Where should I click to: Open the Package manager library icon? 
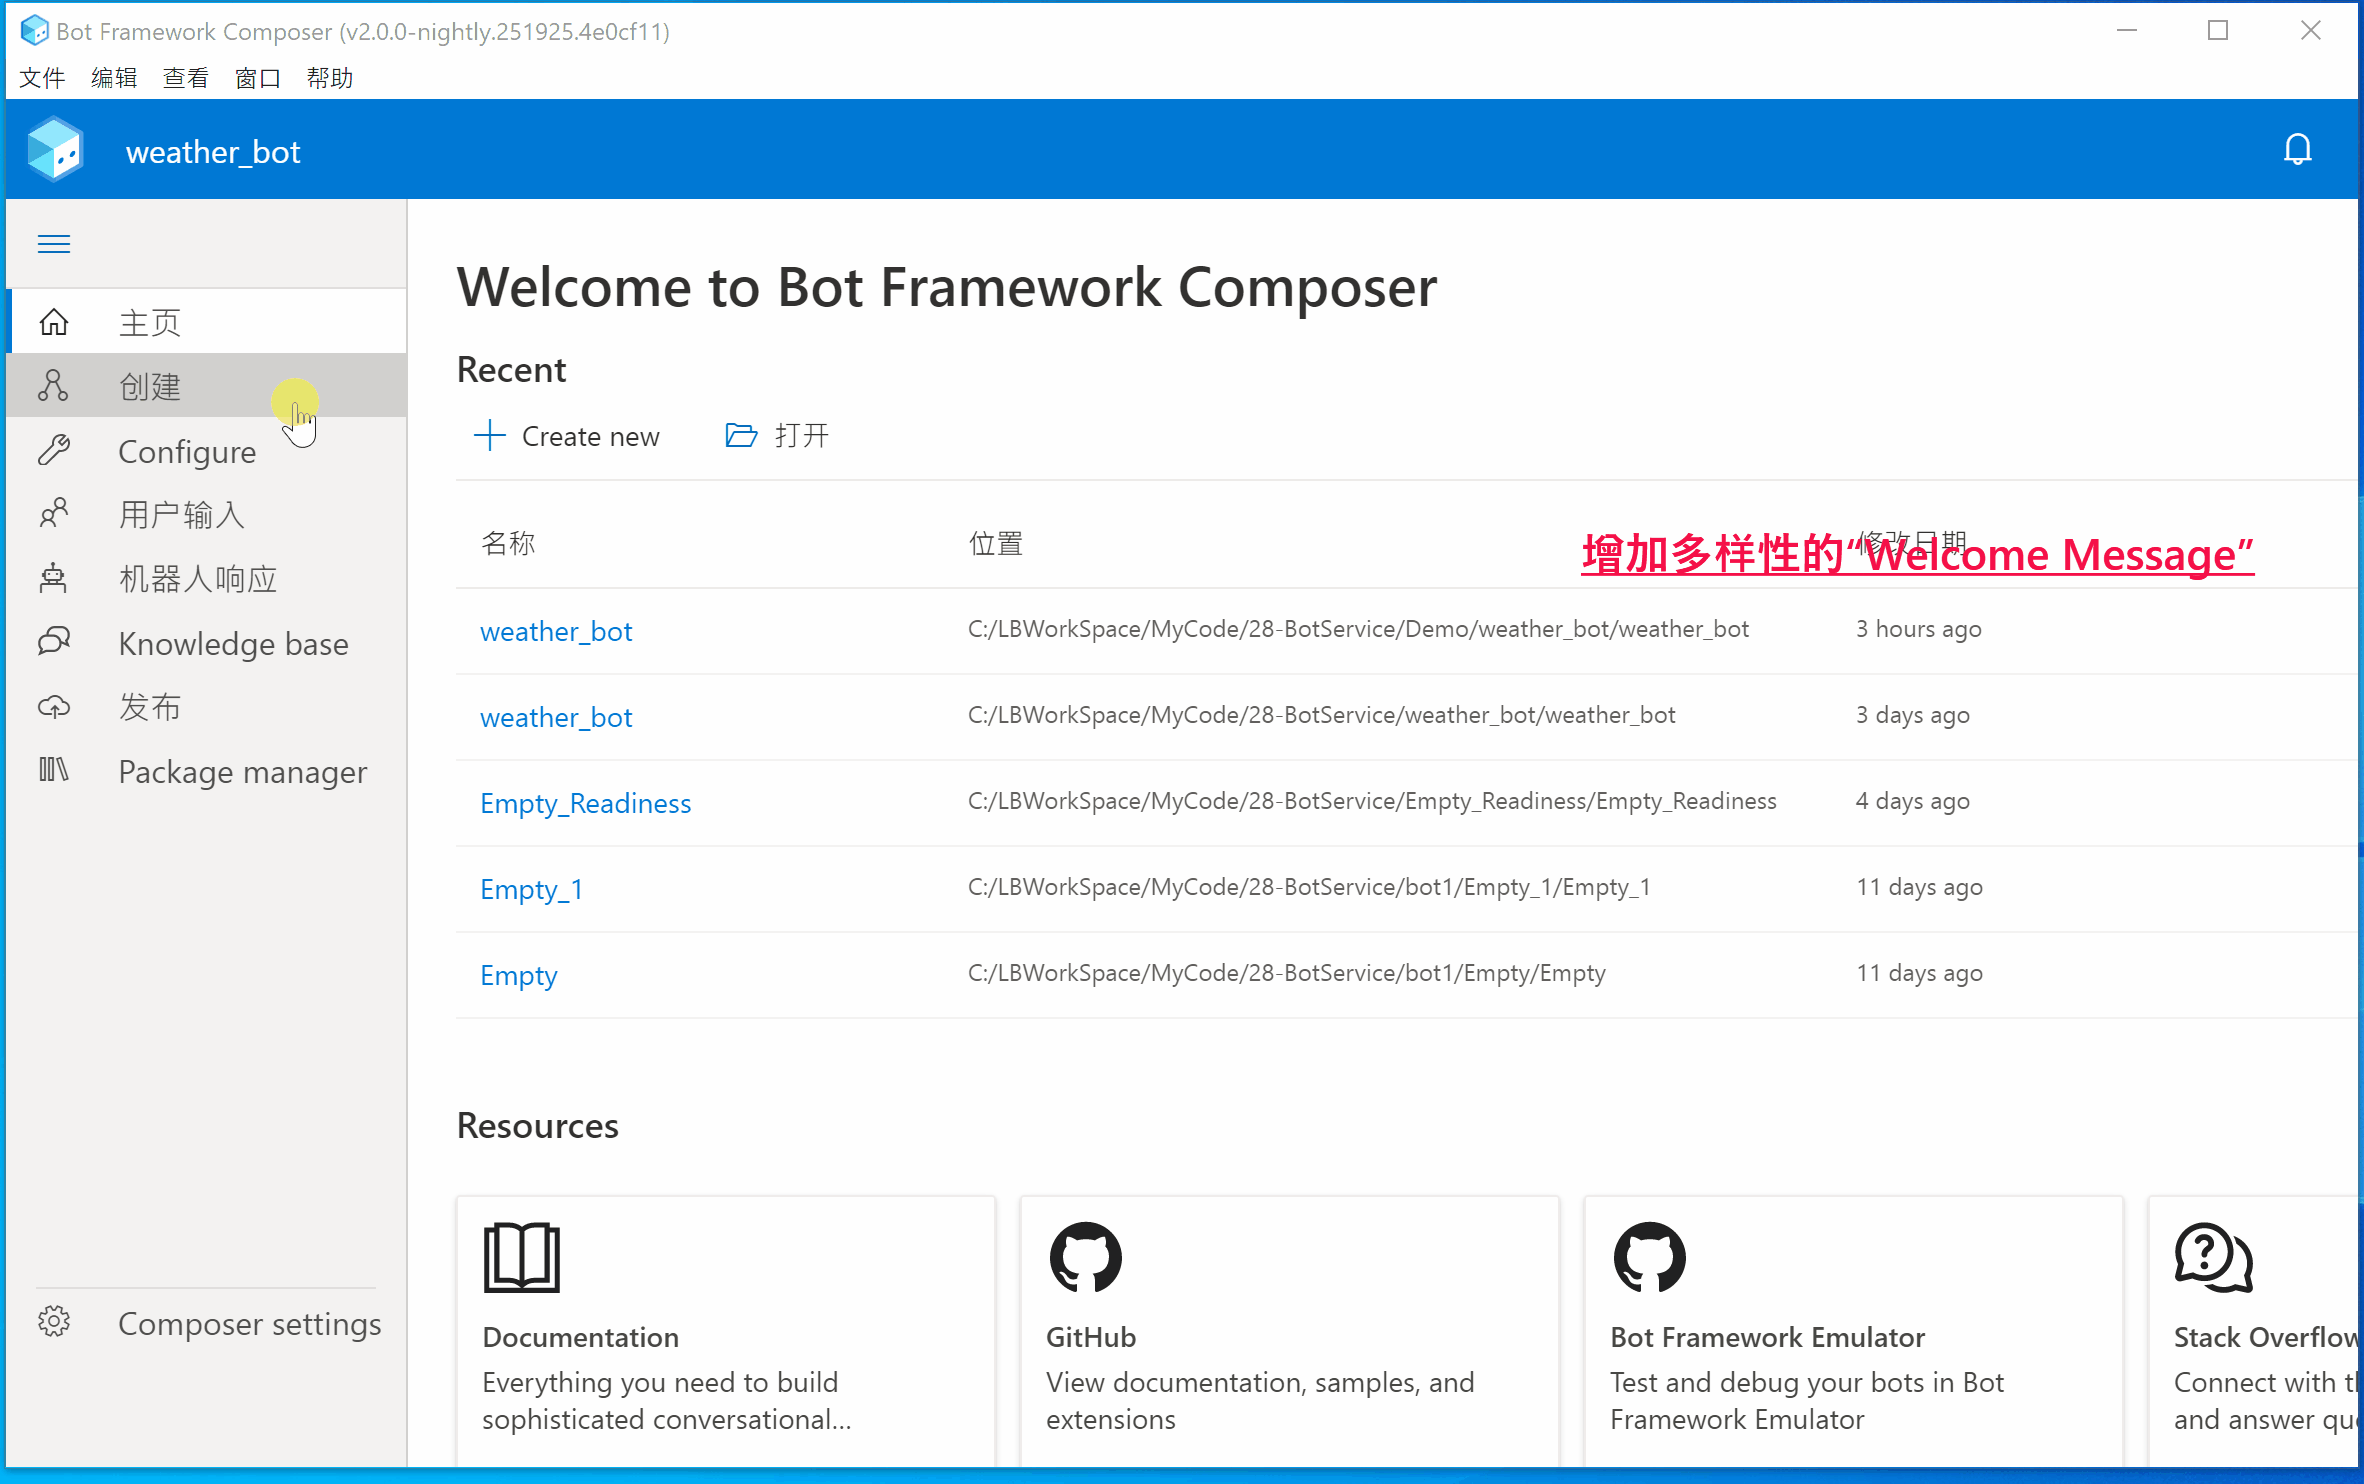click(x=54, y=770)
